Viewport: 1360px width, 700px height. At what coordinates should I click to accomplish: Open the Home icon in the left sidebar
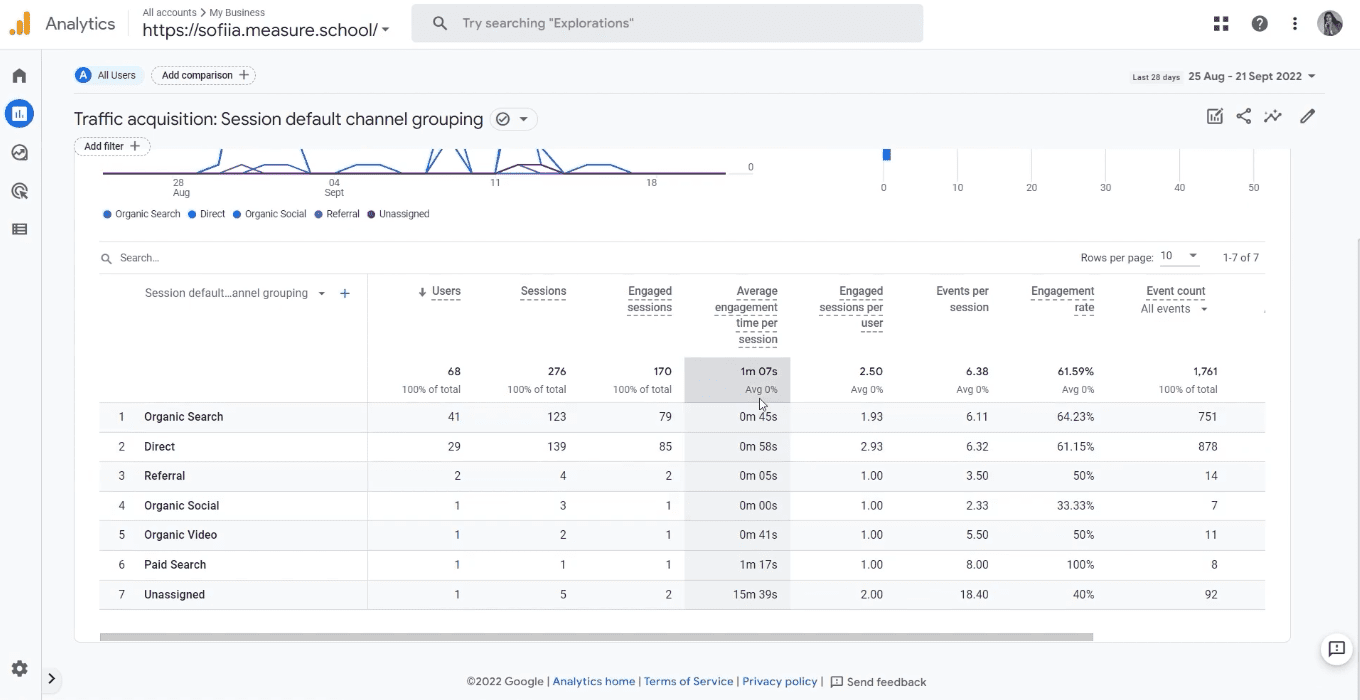(x=19, y=75)
